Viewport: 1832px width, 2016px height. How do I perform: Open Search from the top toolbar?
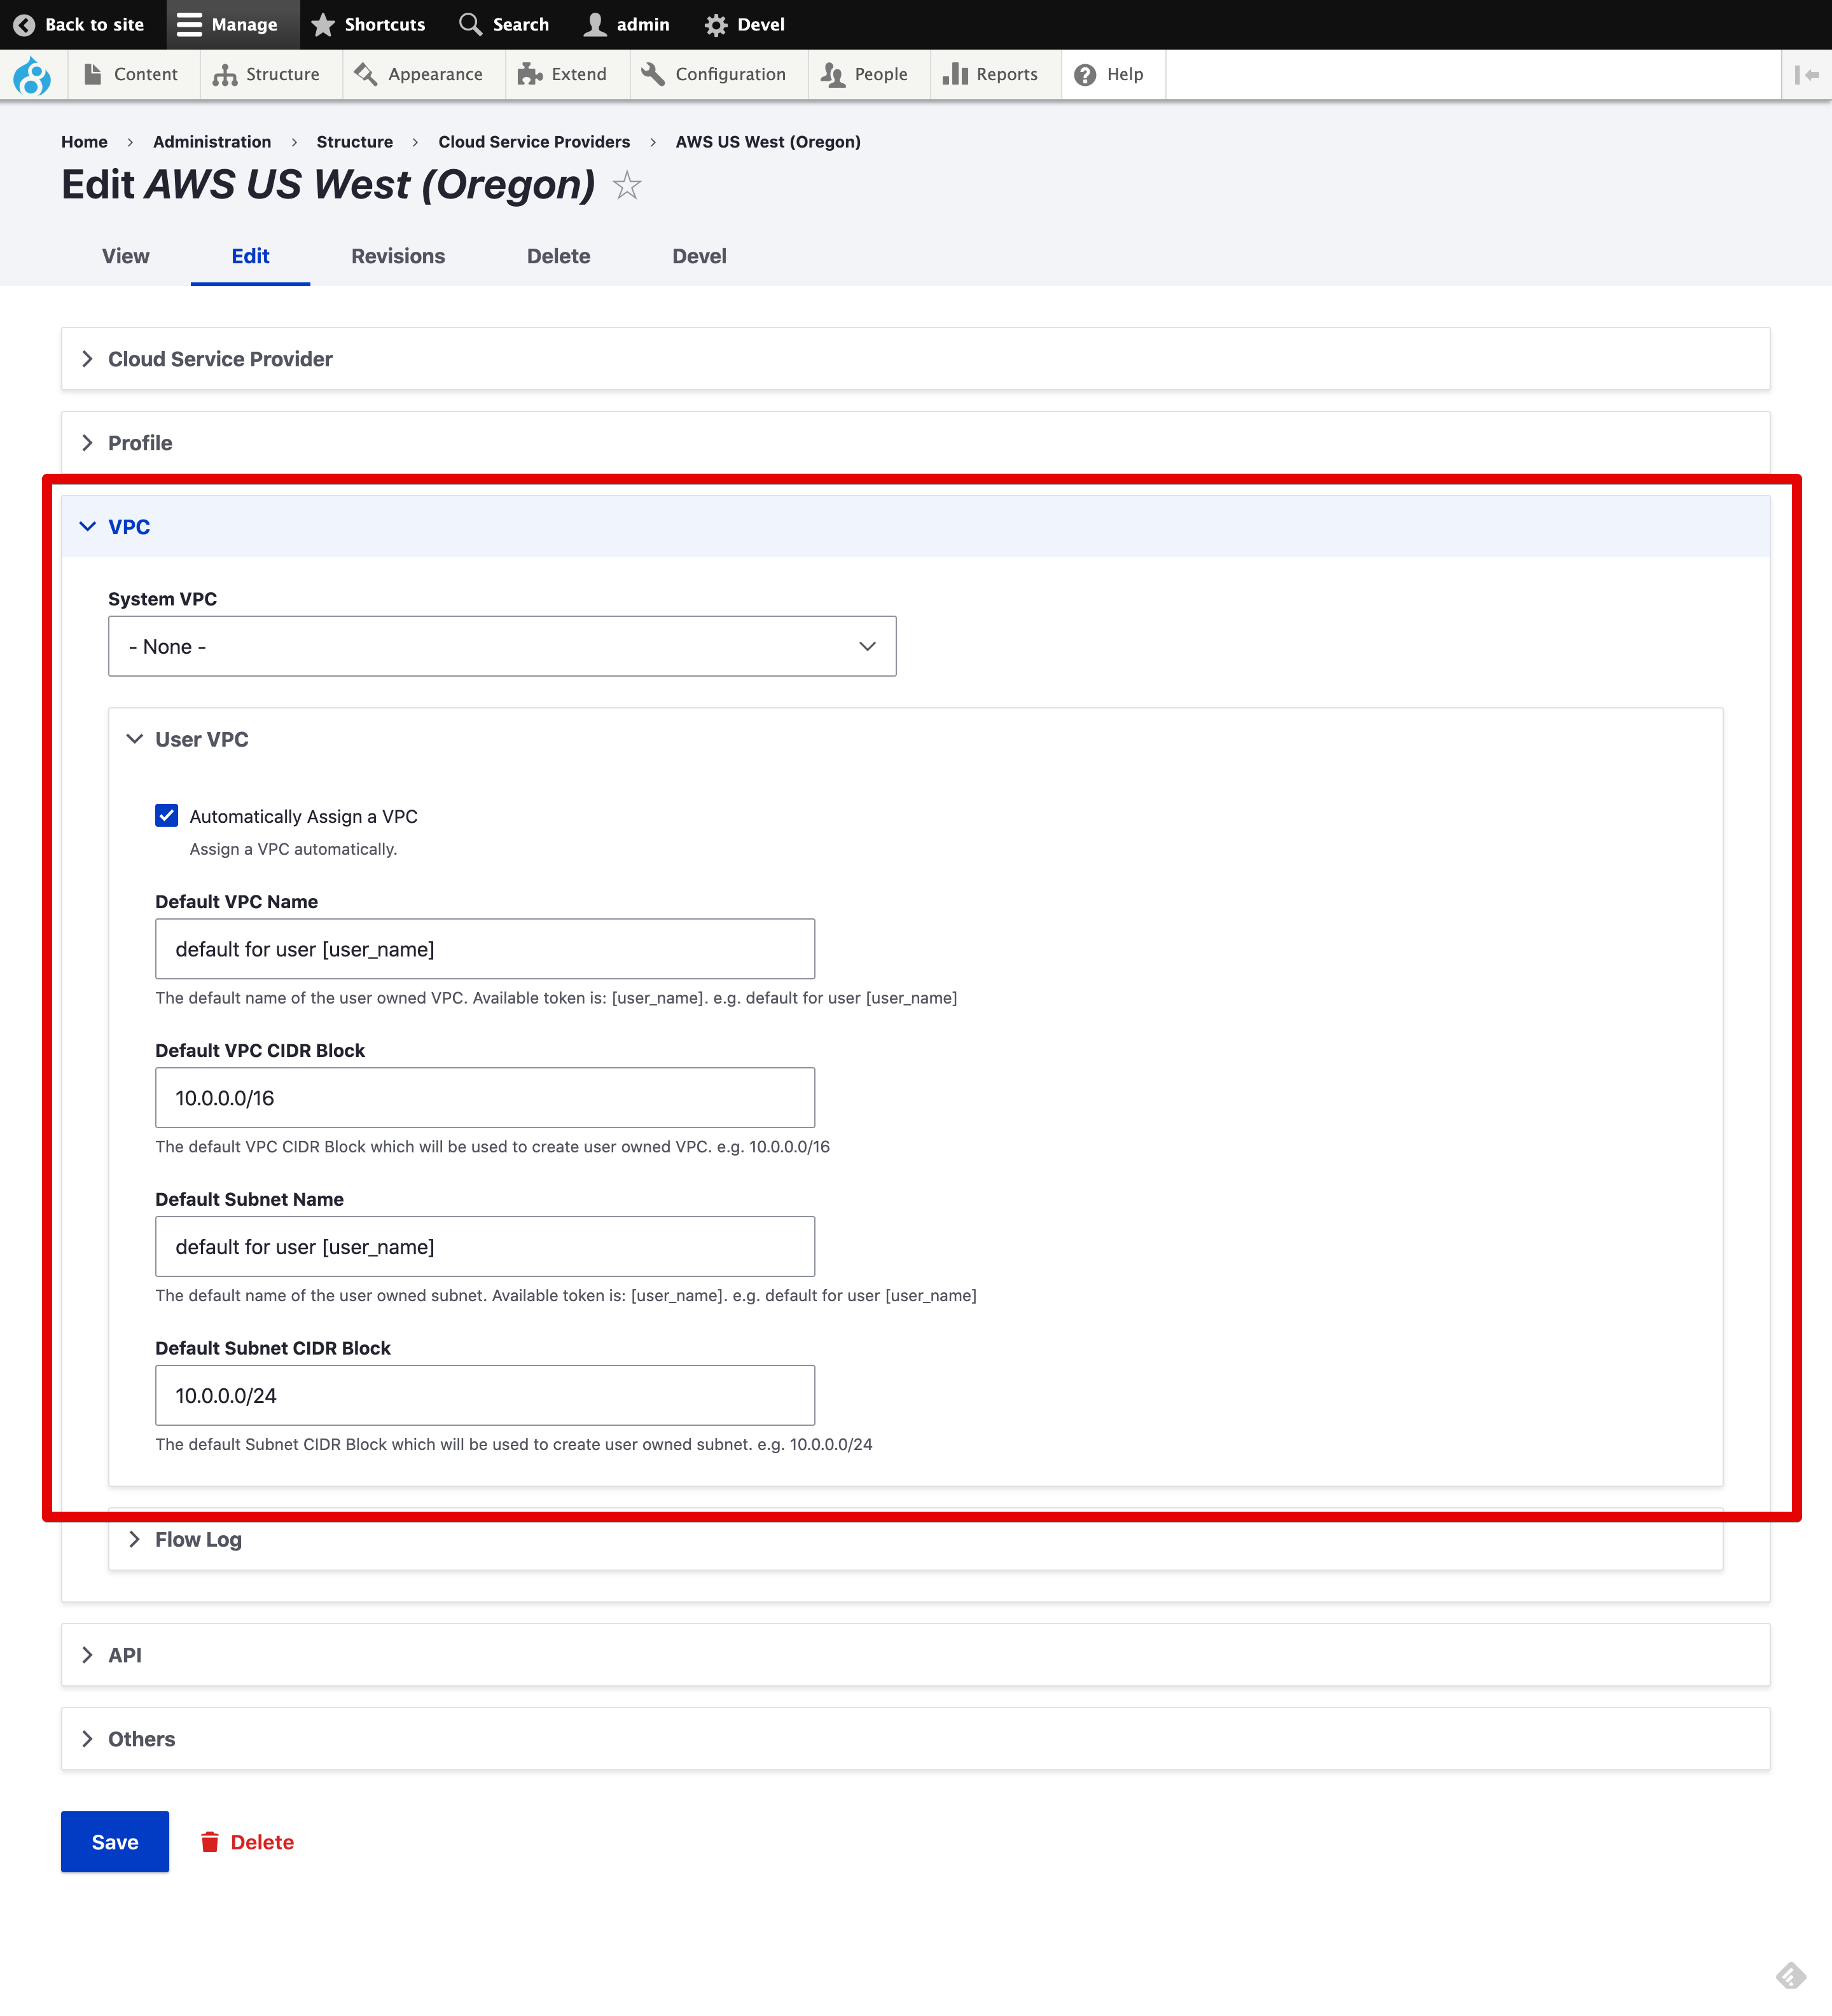pyautogui.click(x=504, y=25)
